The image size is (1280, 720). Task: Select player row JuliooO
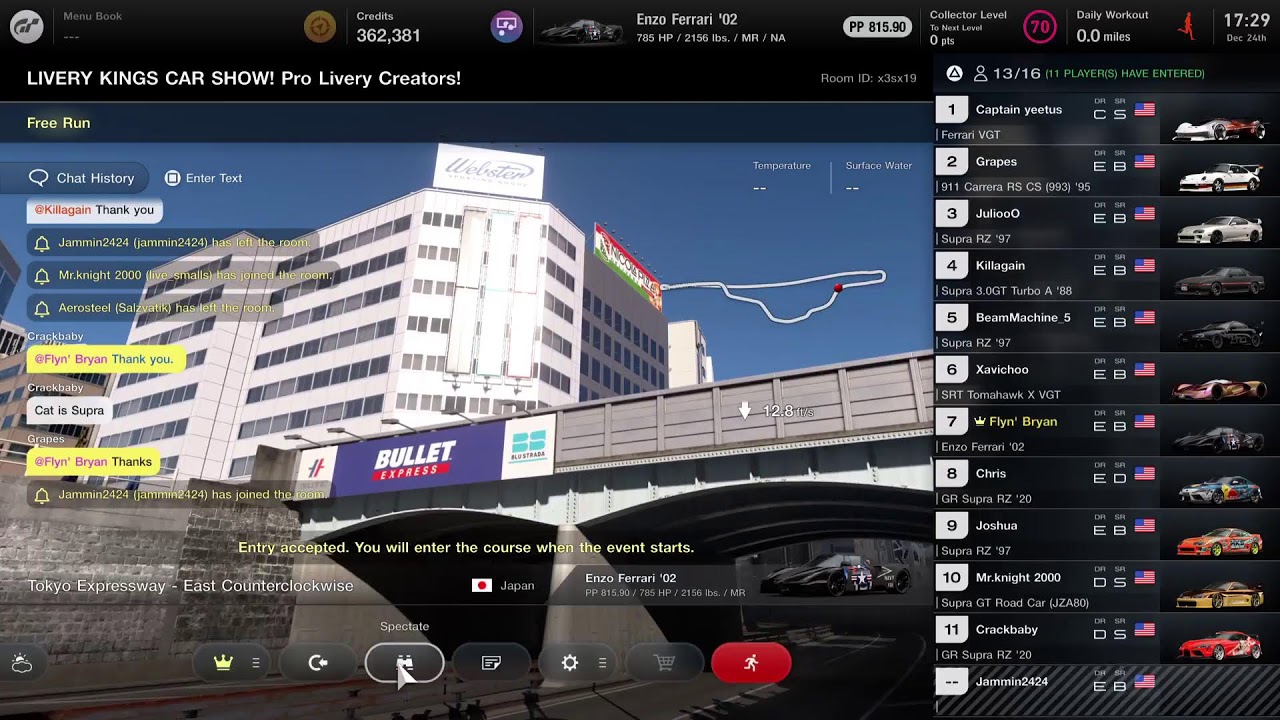[x=1107, y=223]
